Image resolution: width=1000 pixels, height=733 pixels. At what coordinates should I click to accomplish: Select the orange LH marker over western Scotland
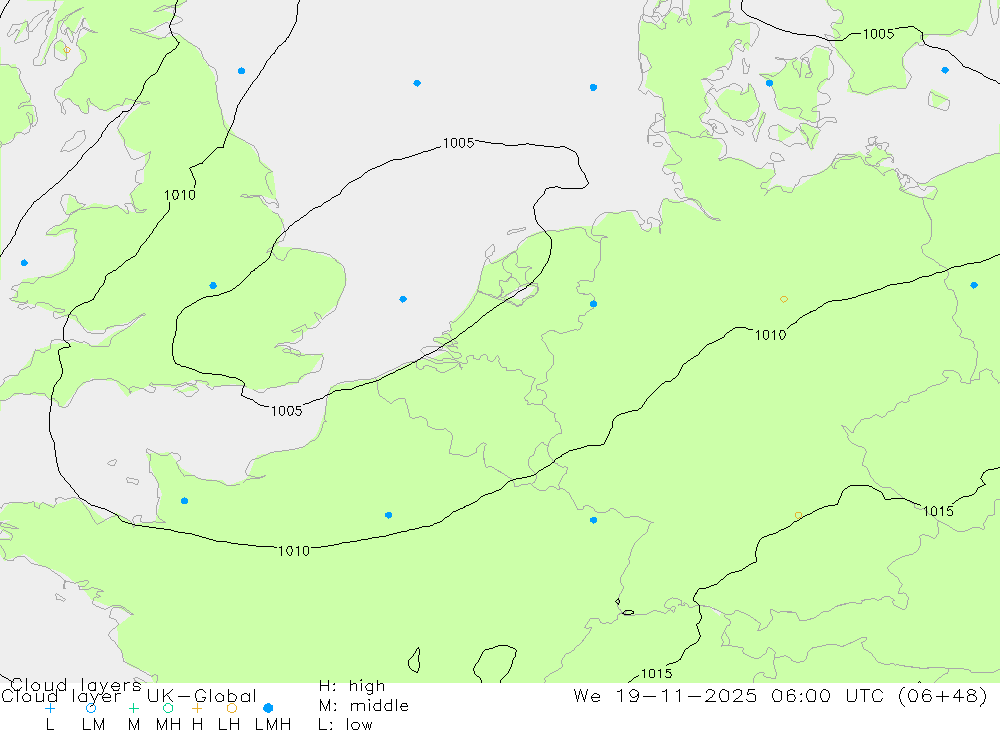[x=67, y=50]
